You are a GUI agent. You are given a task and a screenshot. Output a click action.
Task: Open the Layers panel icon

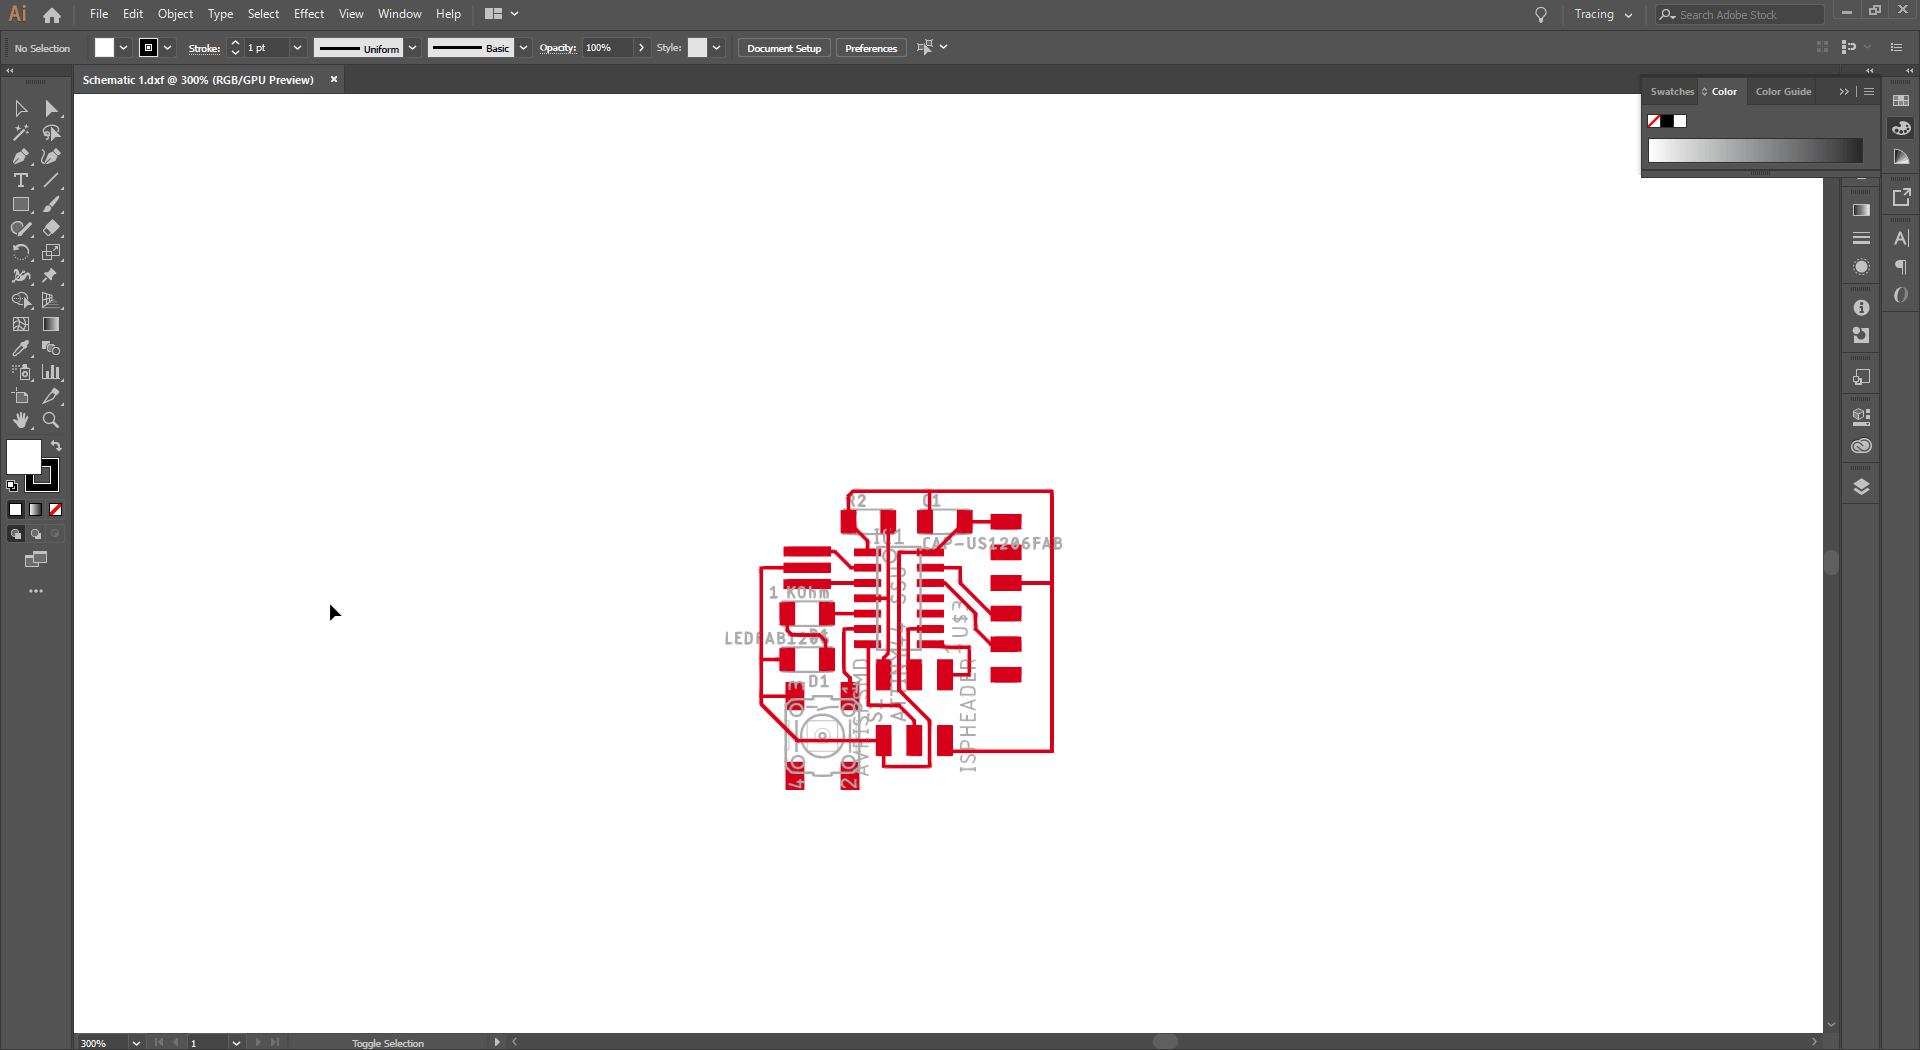pos(1862,485)
